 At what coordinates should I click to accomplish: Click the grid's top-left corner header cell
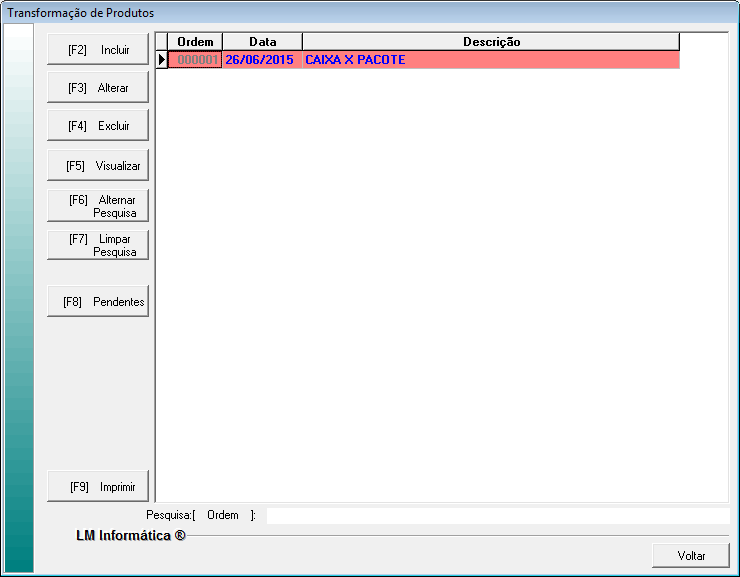161,42
